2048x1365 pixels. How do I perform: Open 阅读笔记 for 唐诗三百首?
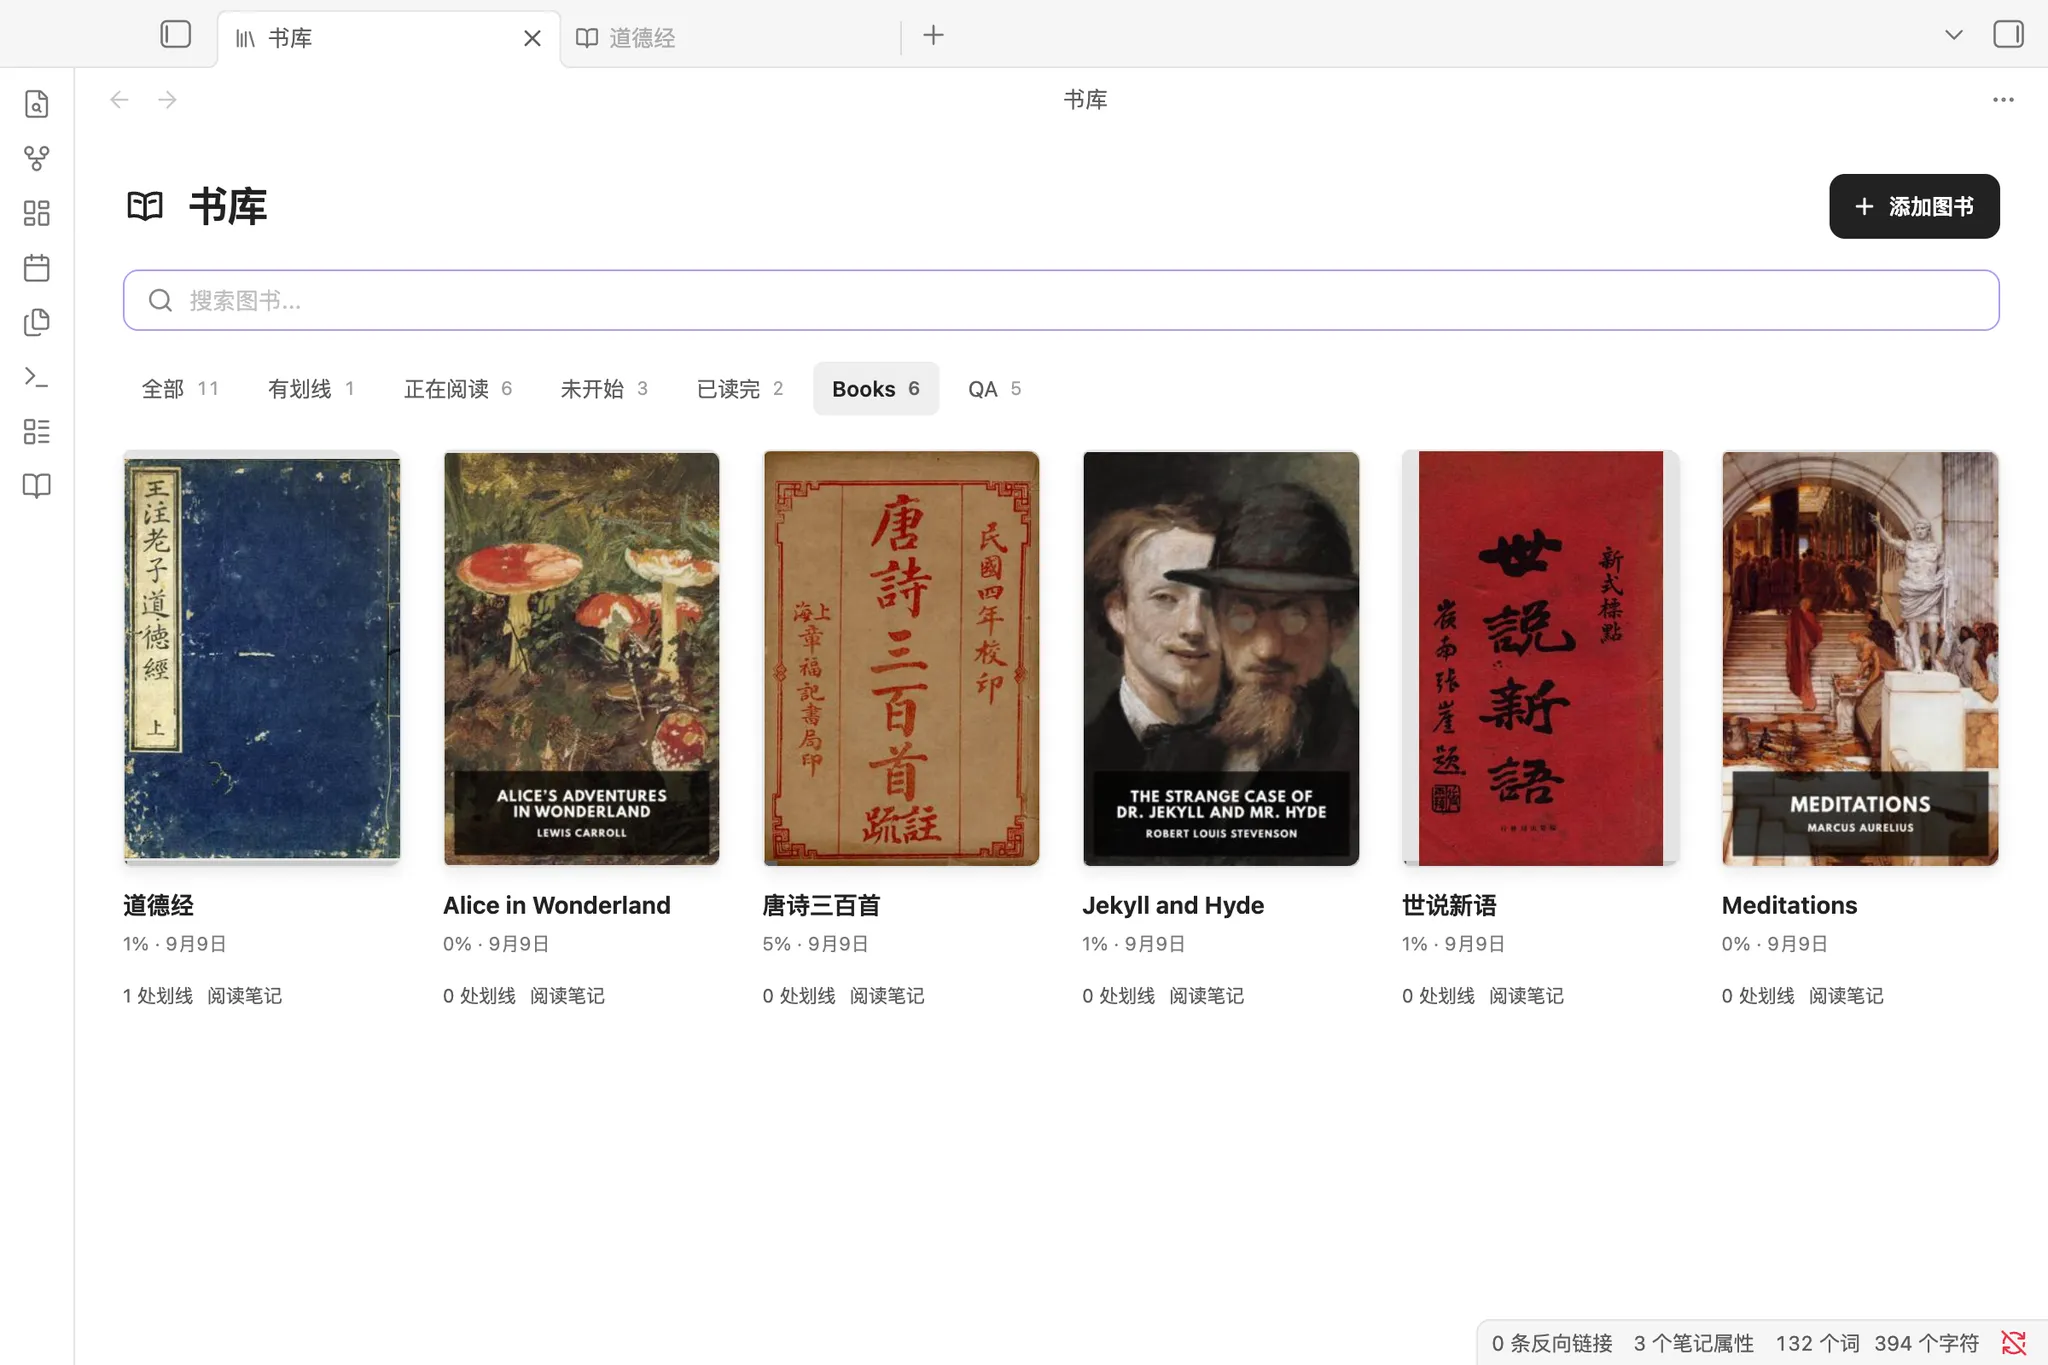tap(887, 996)
